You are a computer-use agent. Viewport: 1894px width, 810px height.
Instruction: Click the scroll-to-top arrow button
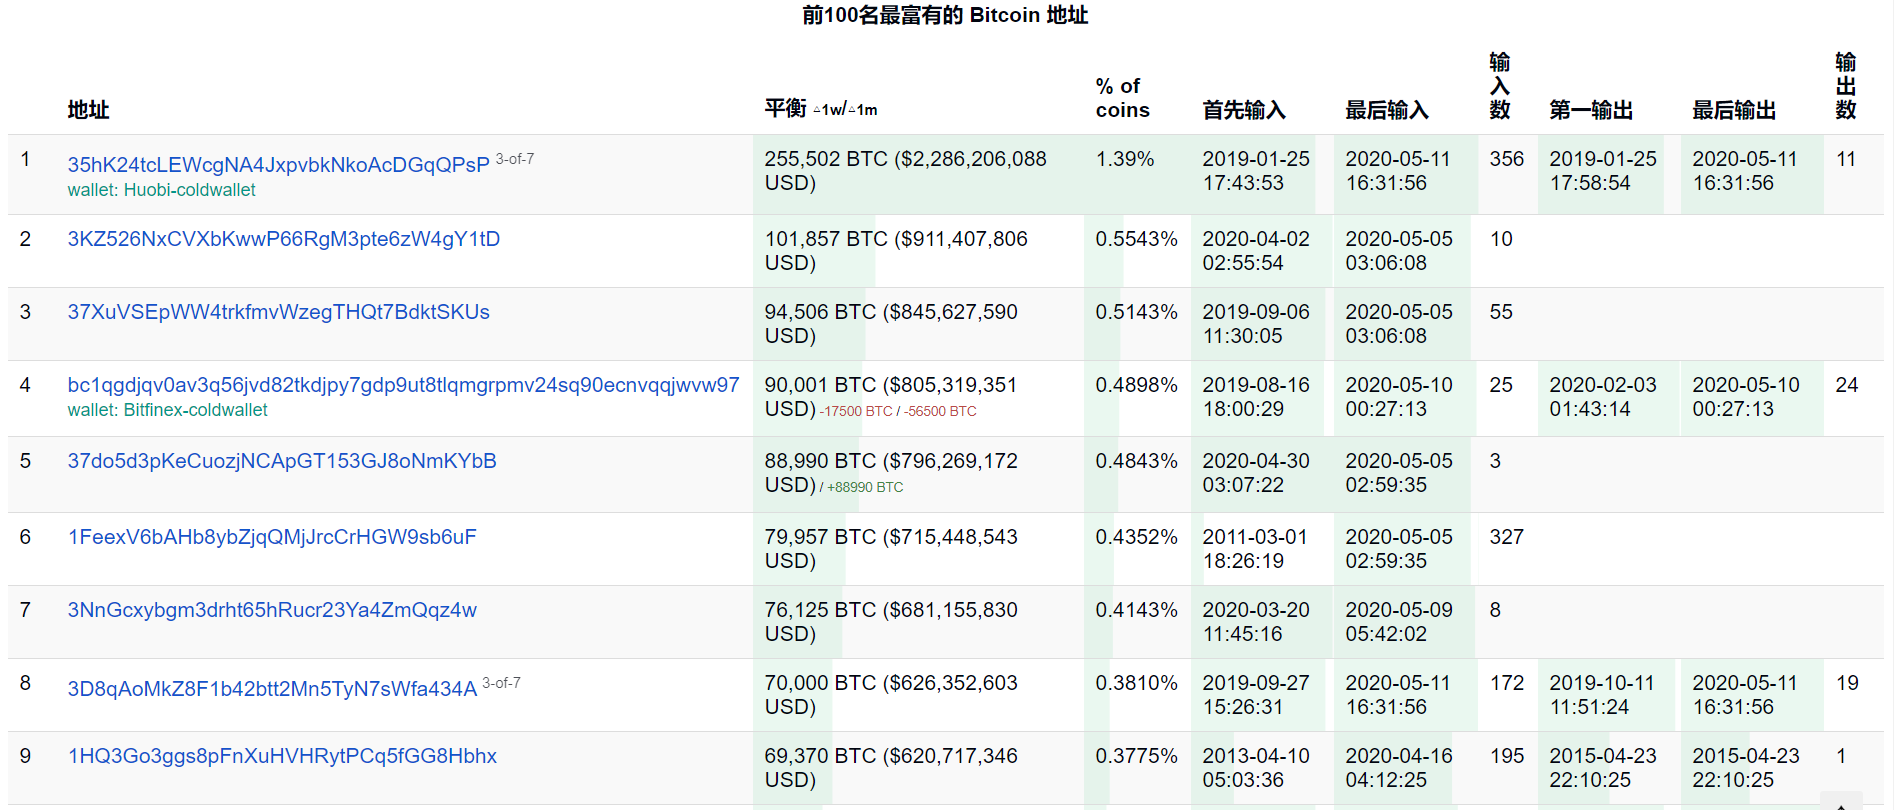coord(1841,803)
